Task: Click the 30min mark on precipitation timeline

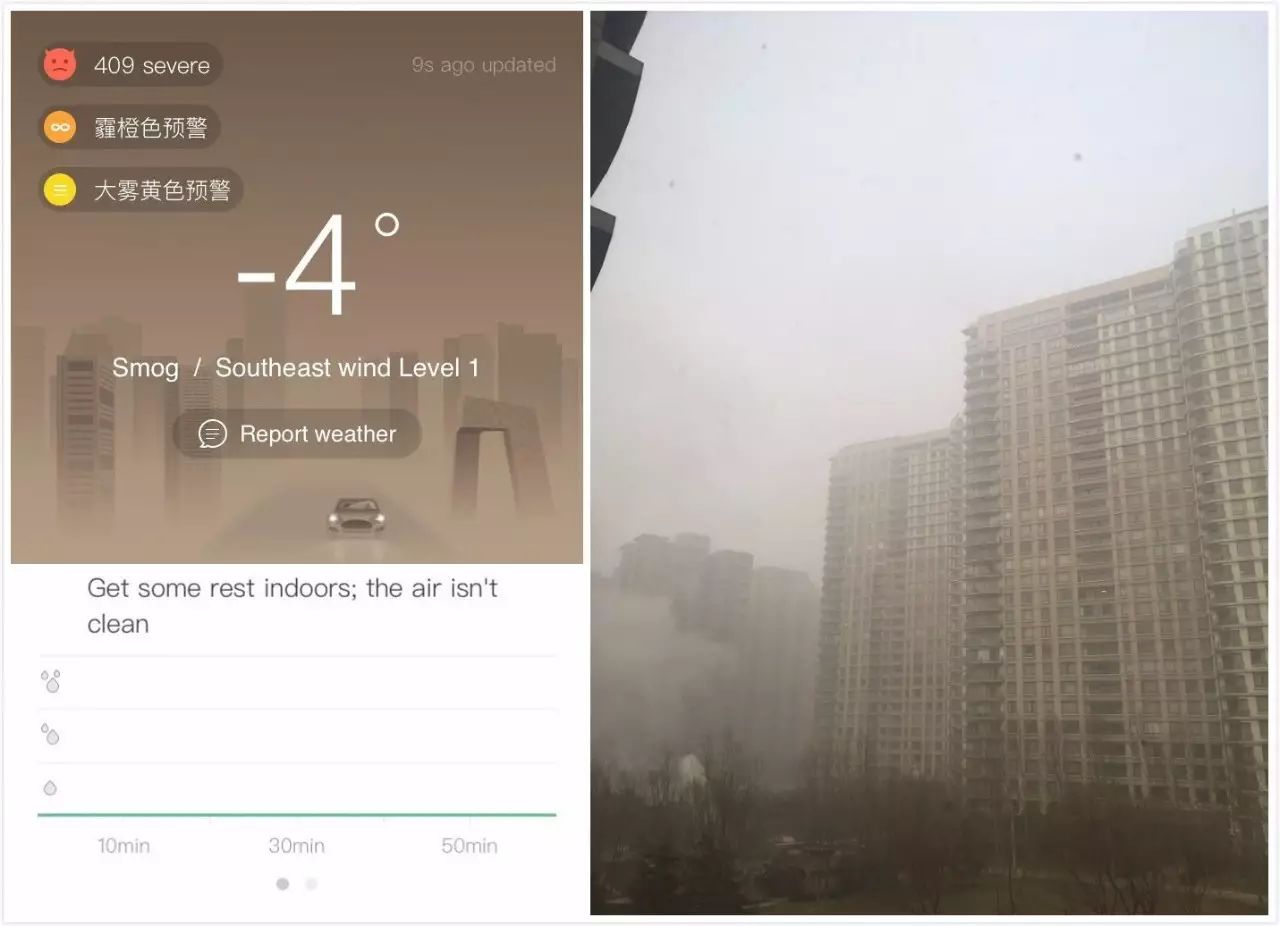Action: pyautogui.click(x=296, y=846)
